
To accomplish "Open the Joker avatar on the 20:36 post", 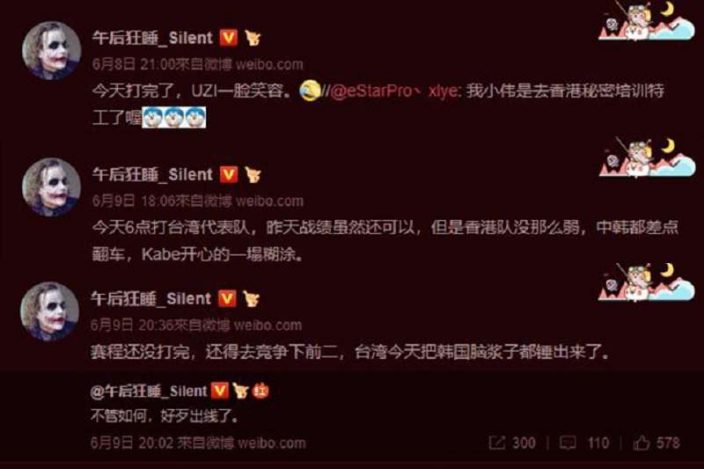I will (x=50, y=311).
